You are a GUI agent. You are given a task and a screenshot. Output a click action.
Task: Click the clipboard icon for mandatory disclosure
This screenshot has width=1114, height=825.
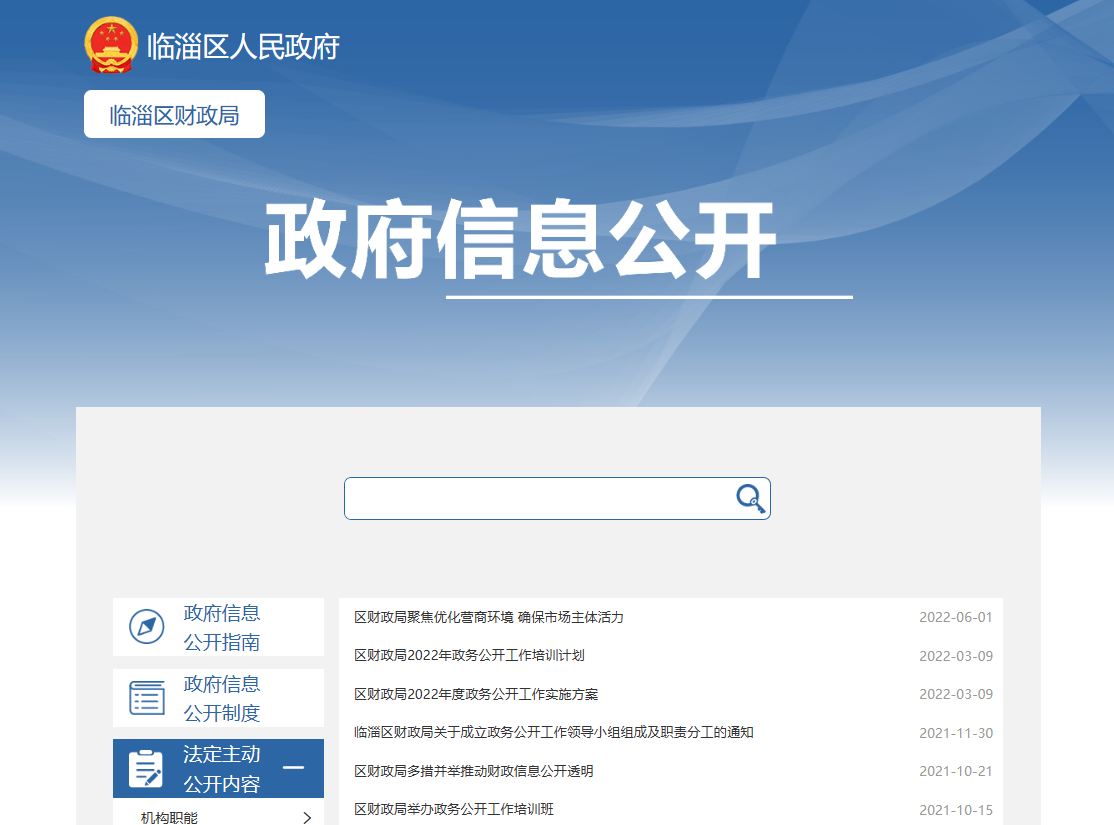(146, 769)
